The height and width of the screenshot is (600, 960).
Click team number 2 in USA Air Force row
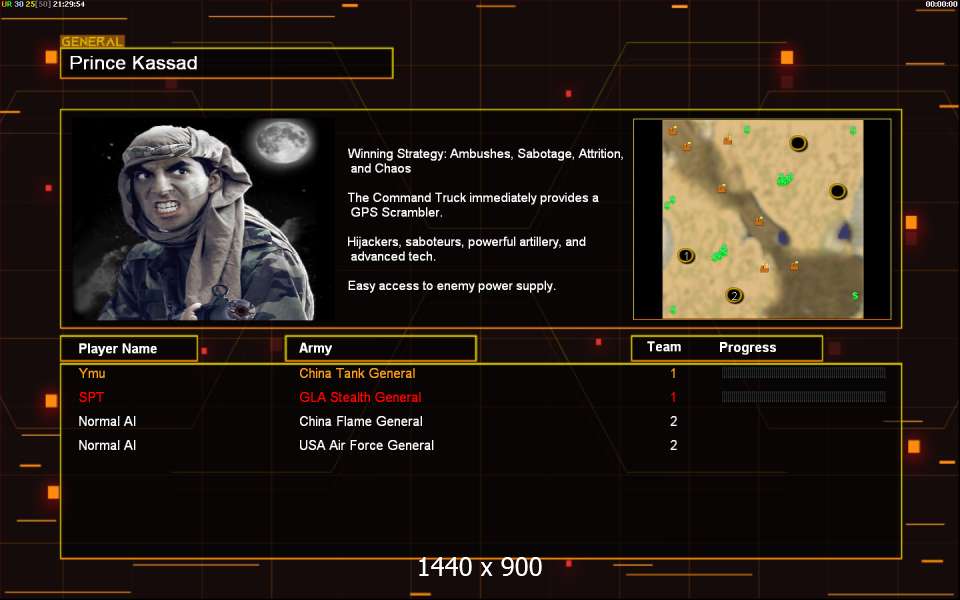pos(673,445)
